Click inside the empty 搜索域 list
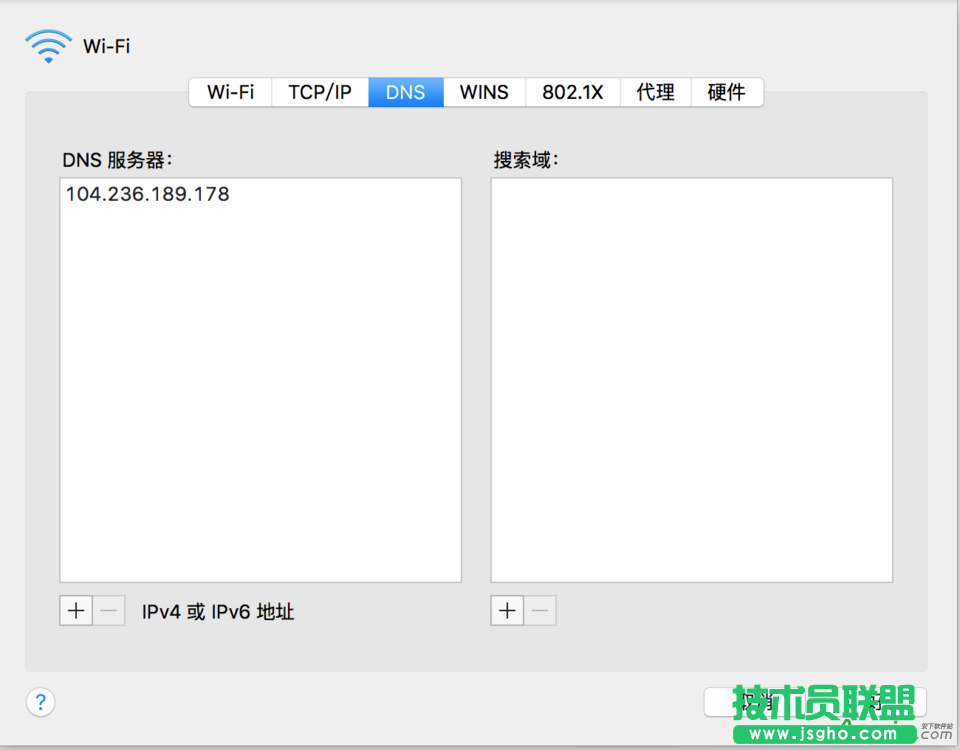Viewport: 960px width, 750px height. click(x=690, y=380)
